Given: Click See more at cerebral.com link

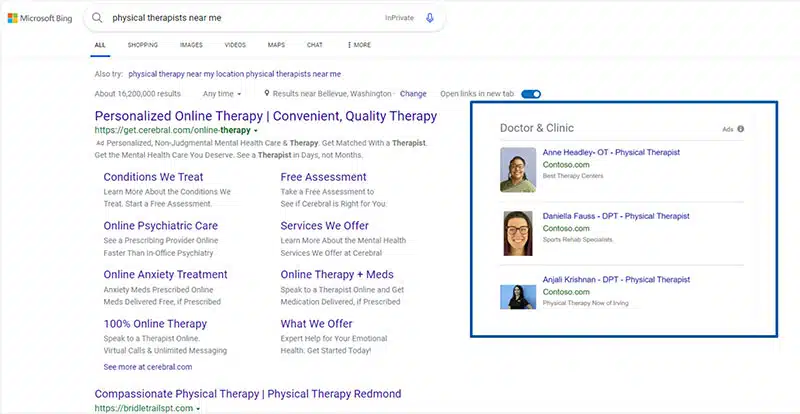Looking at the screenshot, I should click(x=147, y=367).
